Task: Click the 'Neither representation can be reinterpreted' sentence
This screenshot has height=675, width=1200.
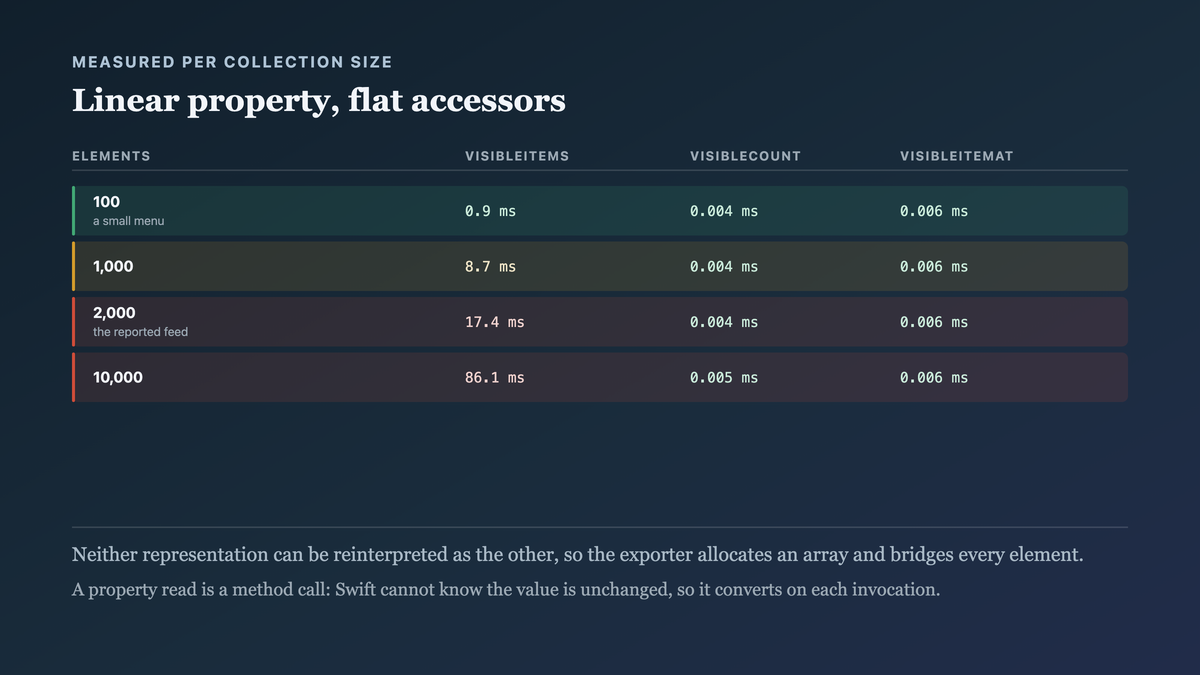Action: click(x=577, y=555)
